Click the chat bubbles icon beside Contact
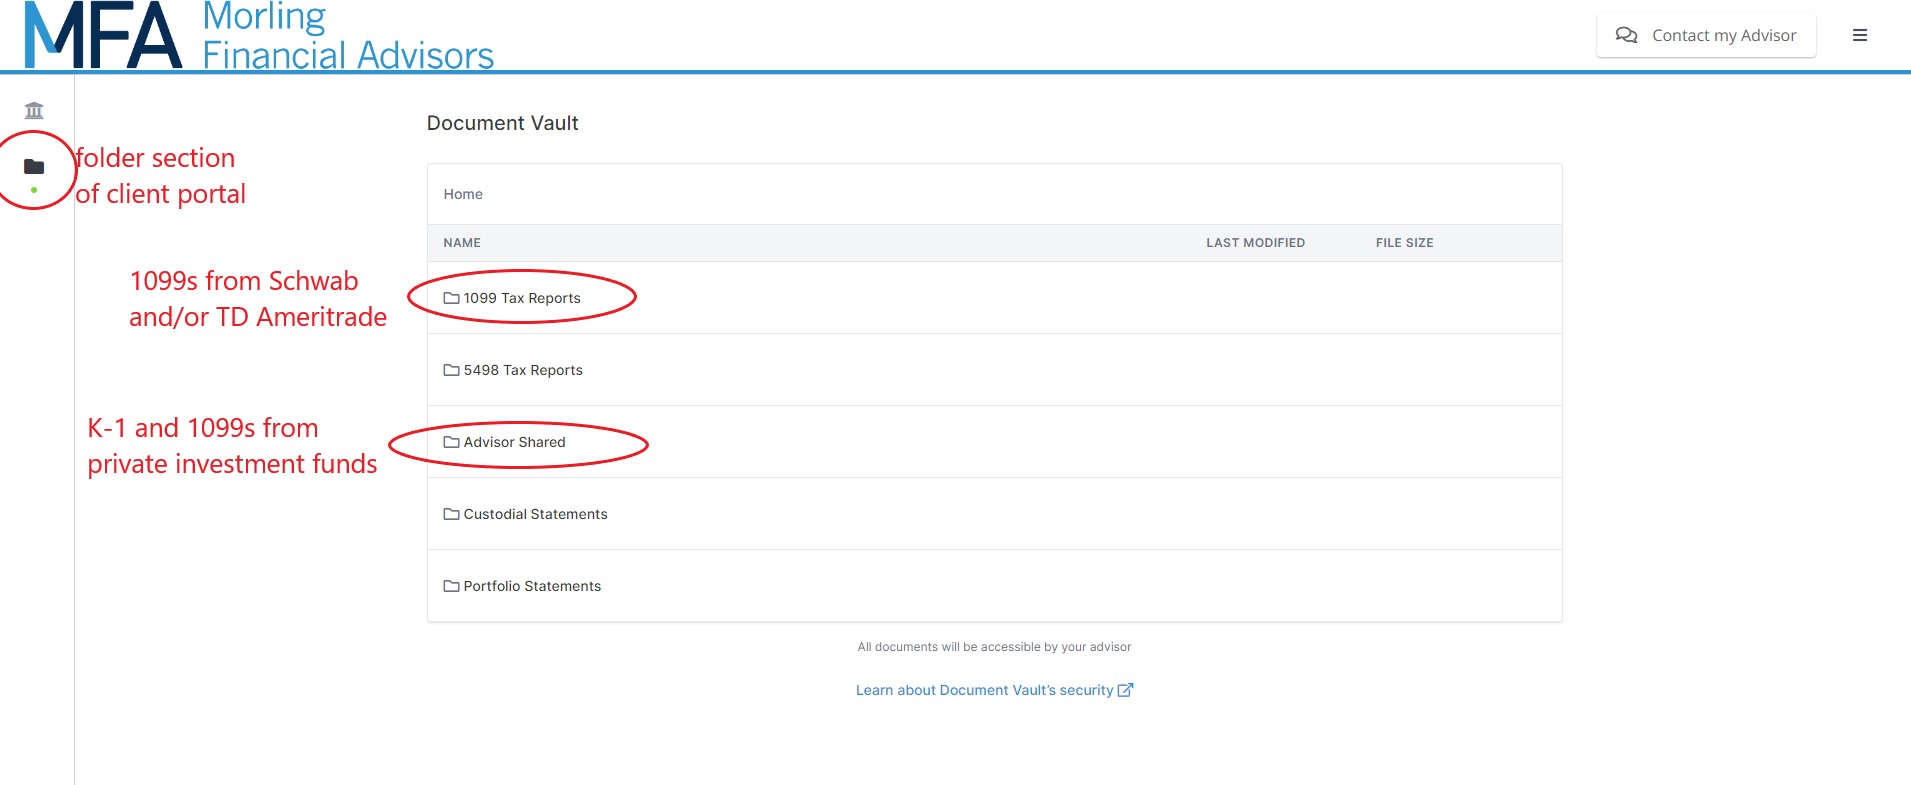1911x785 pixels. coord(1626,35)
